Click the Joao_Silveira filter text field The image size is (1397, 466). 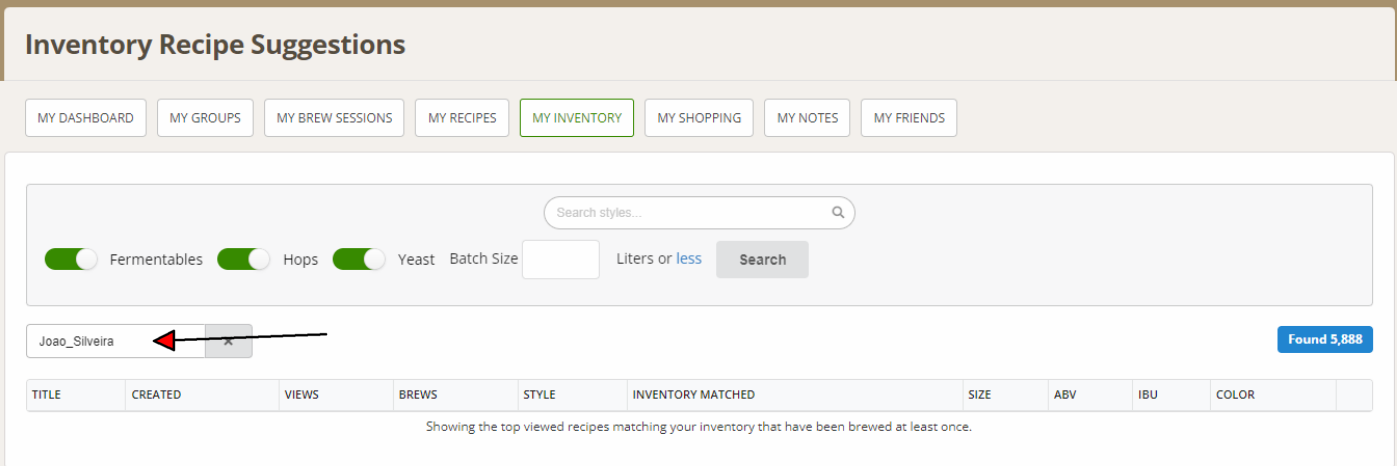click(115, 341)
